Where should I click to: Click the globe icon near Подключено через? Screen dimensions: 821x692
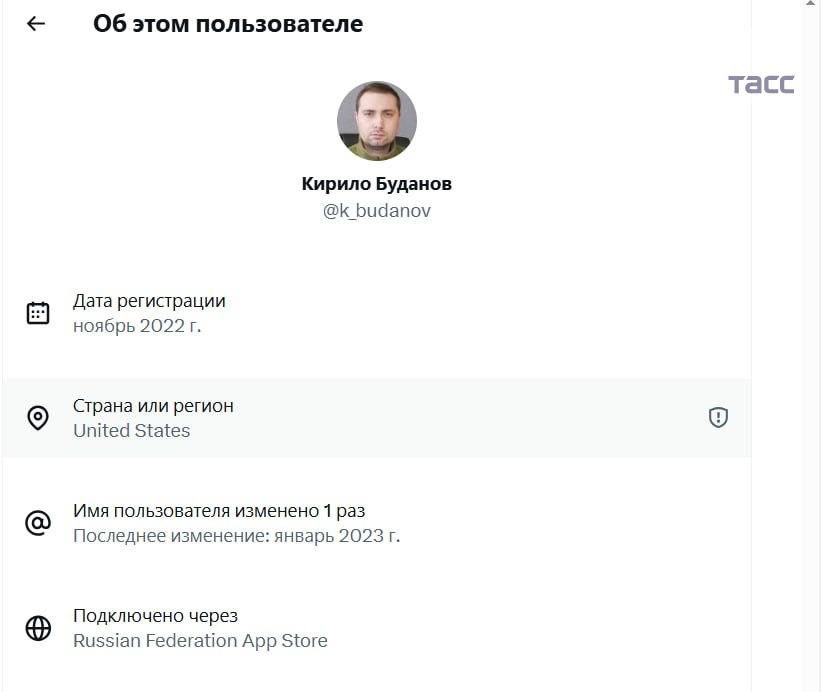[x=38, y=628]
